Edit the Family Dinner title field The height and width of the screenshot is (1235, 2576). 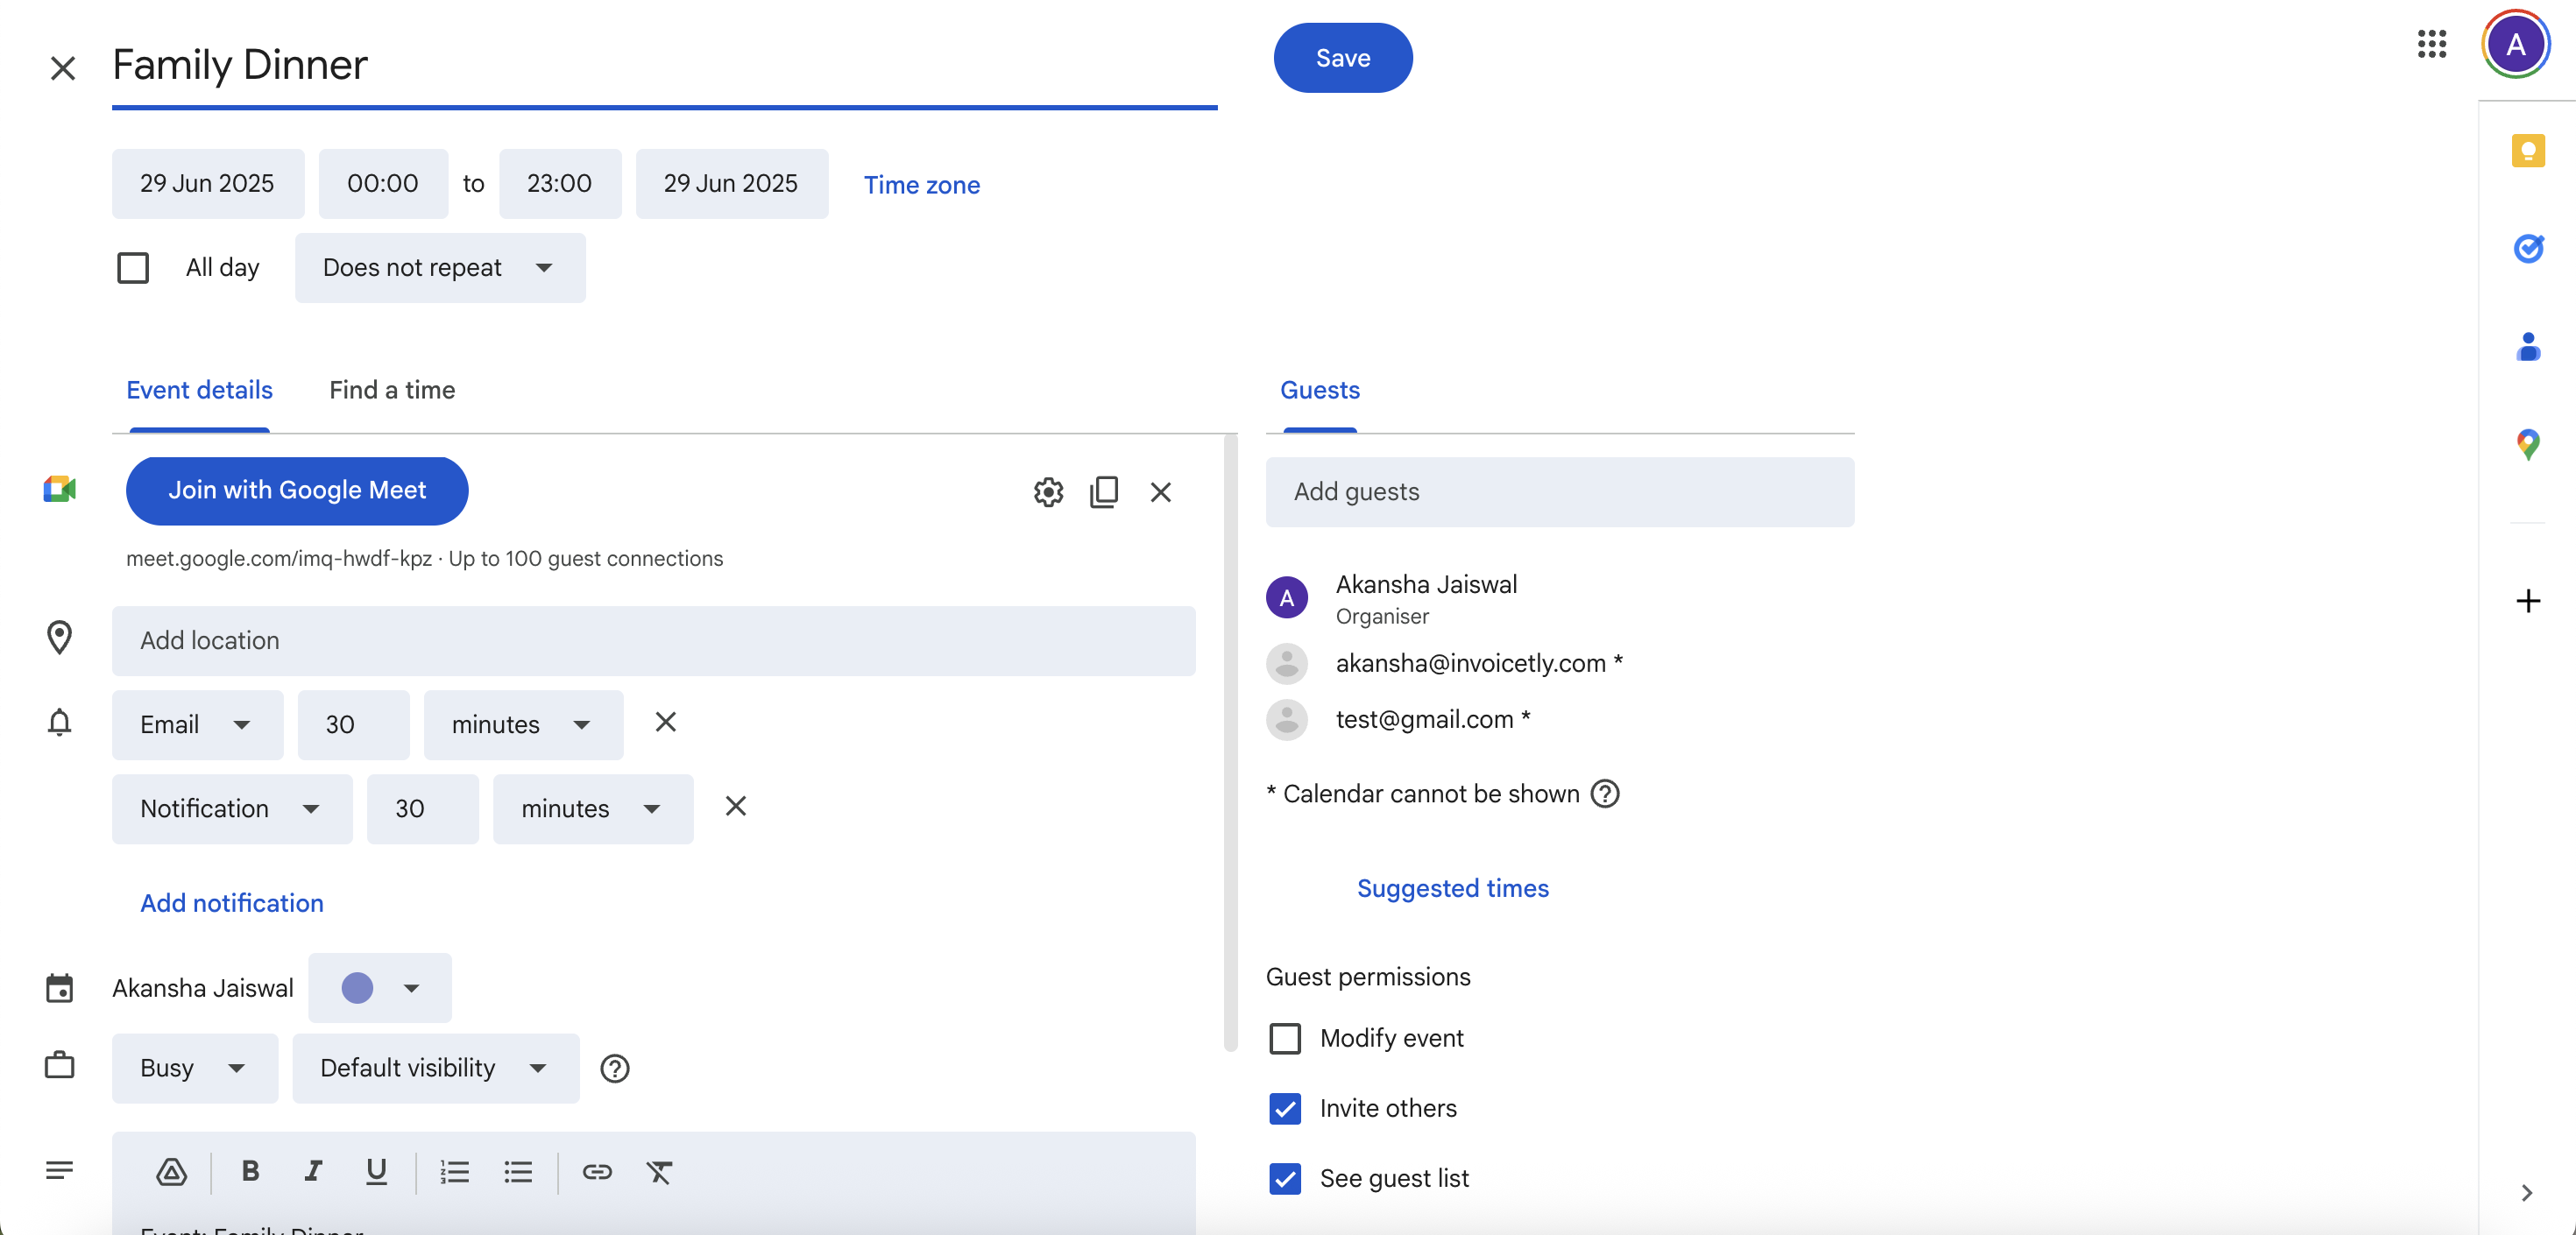point(665,65)
